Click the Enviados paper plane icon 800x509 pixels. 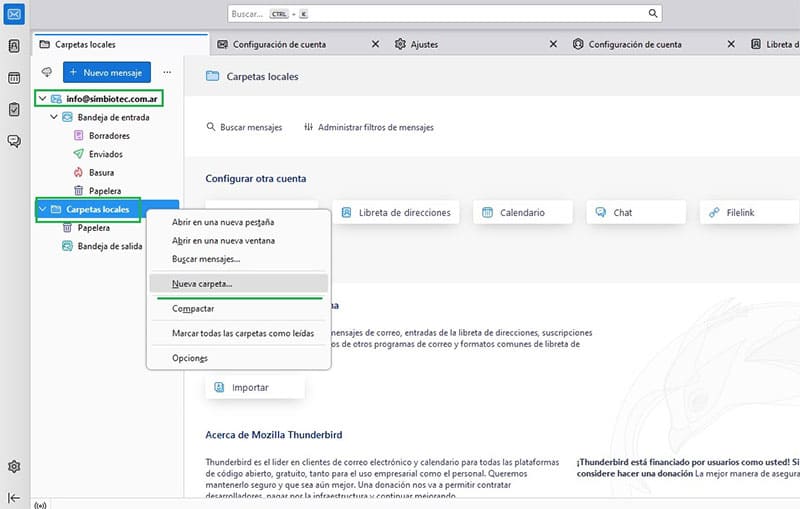point(79,154)
